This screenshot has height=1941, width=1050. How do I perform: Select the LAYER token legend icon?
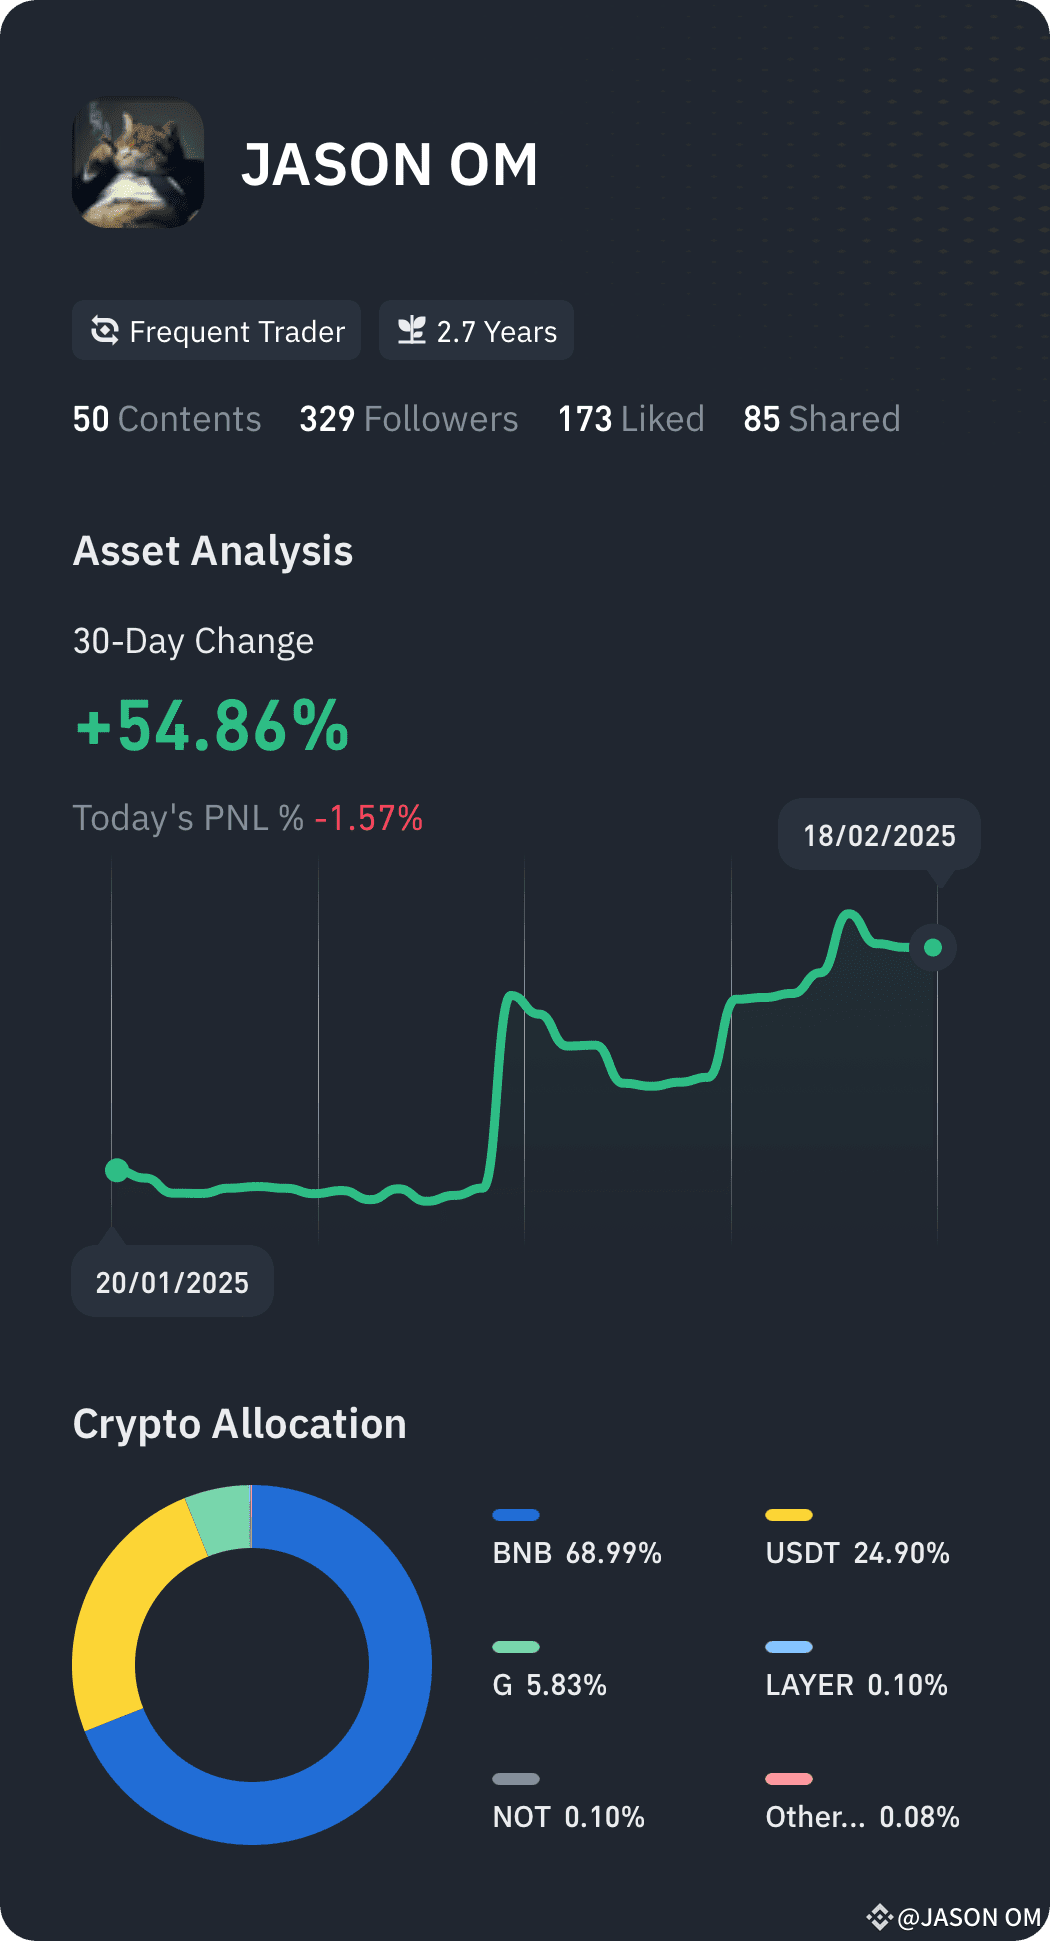[x=790, y=1647]
